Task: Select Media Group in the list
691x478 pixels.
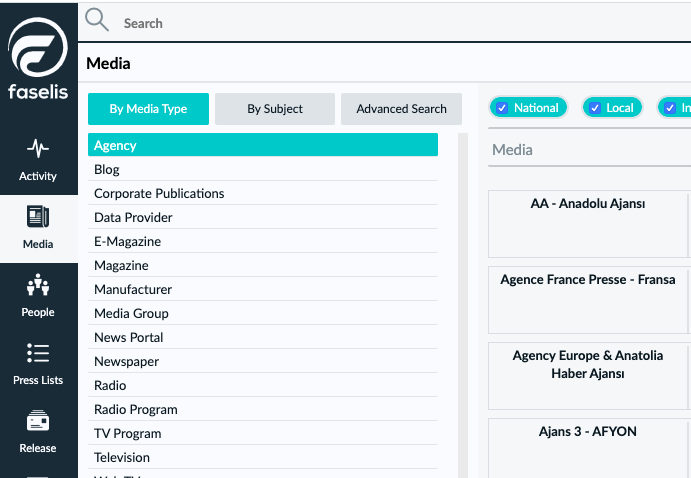Action: [x=263, y=313]
